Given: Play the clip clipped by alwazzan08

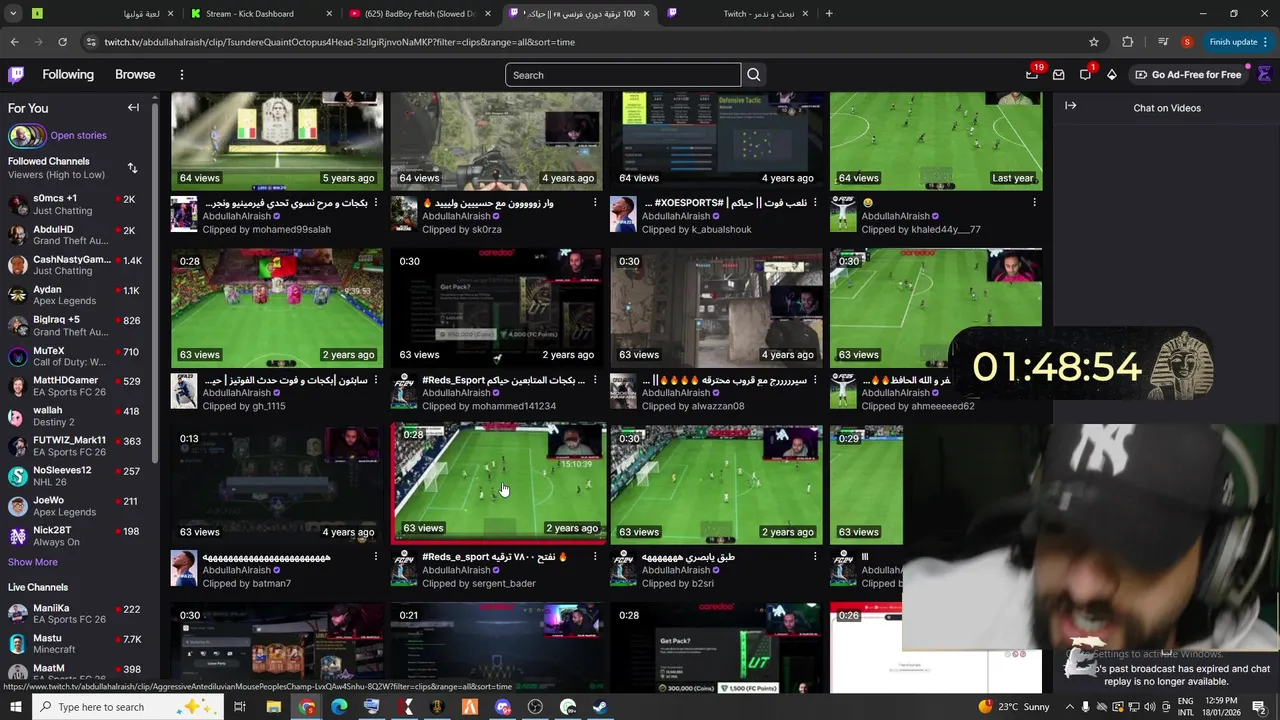Looking at the screenshot, I should click(x=717, y=308).
